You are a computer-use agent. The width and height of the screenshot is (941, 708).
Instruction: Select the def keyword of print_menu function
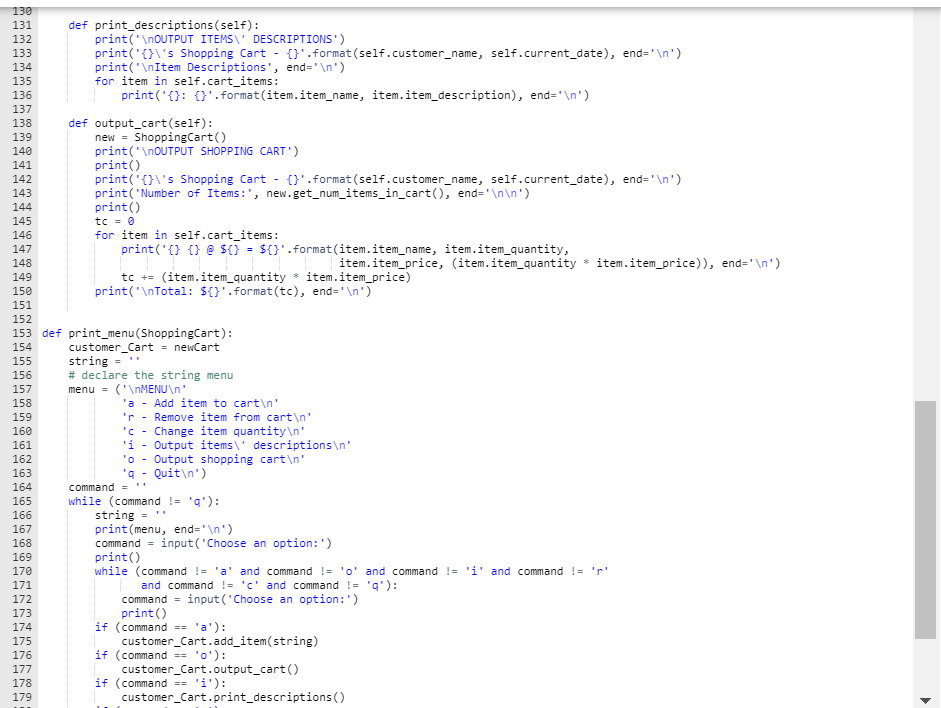[51, 333]
